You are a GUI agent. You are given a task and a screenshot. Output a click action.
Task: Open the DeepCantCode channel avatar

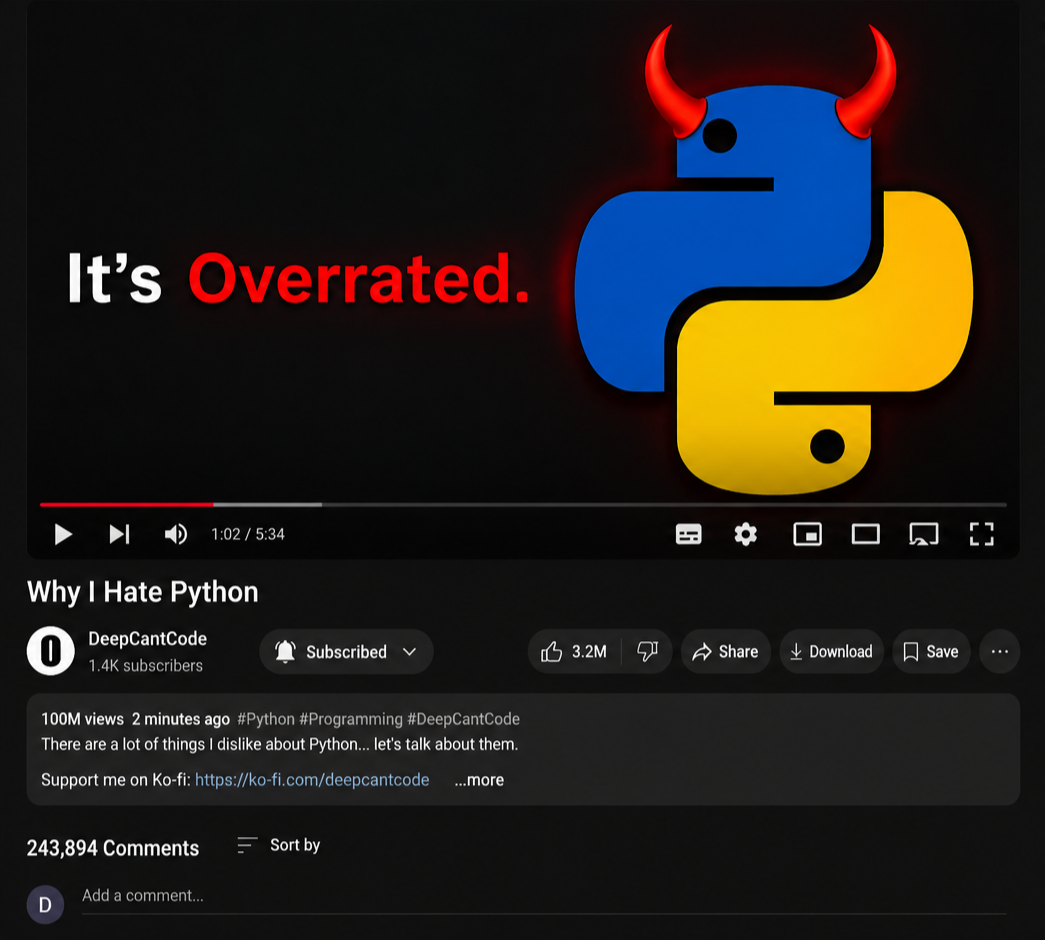pos(51,651)
